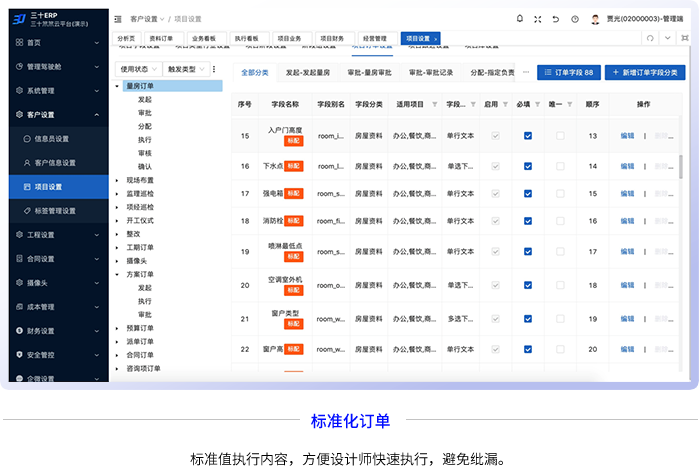Viewport: 699px width, 466px height.
Task: Toggle fullscreen with the expand icon
Action: coord(537,18)
